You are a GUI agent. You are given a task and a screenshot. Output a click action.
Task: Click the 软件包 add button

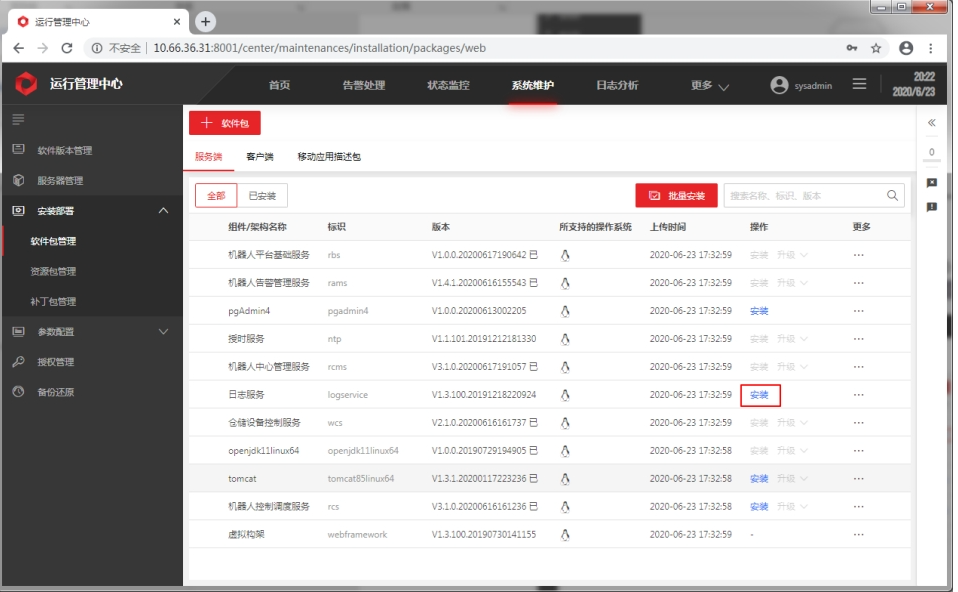tap(225, 123)
